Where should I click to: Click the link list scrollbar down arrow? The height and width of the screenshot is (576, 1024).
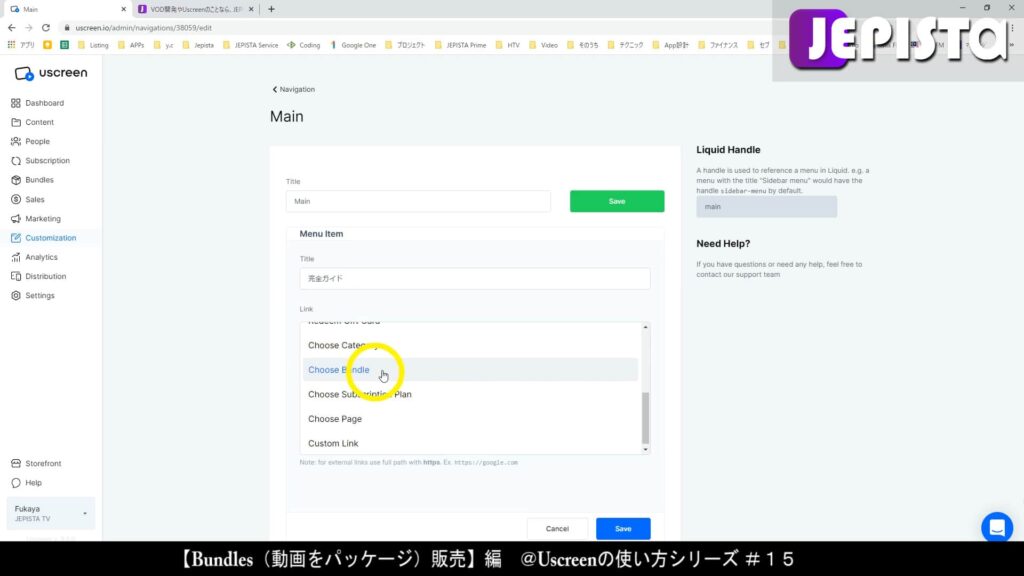[x=645, y=449]
